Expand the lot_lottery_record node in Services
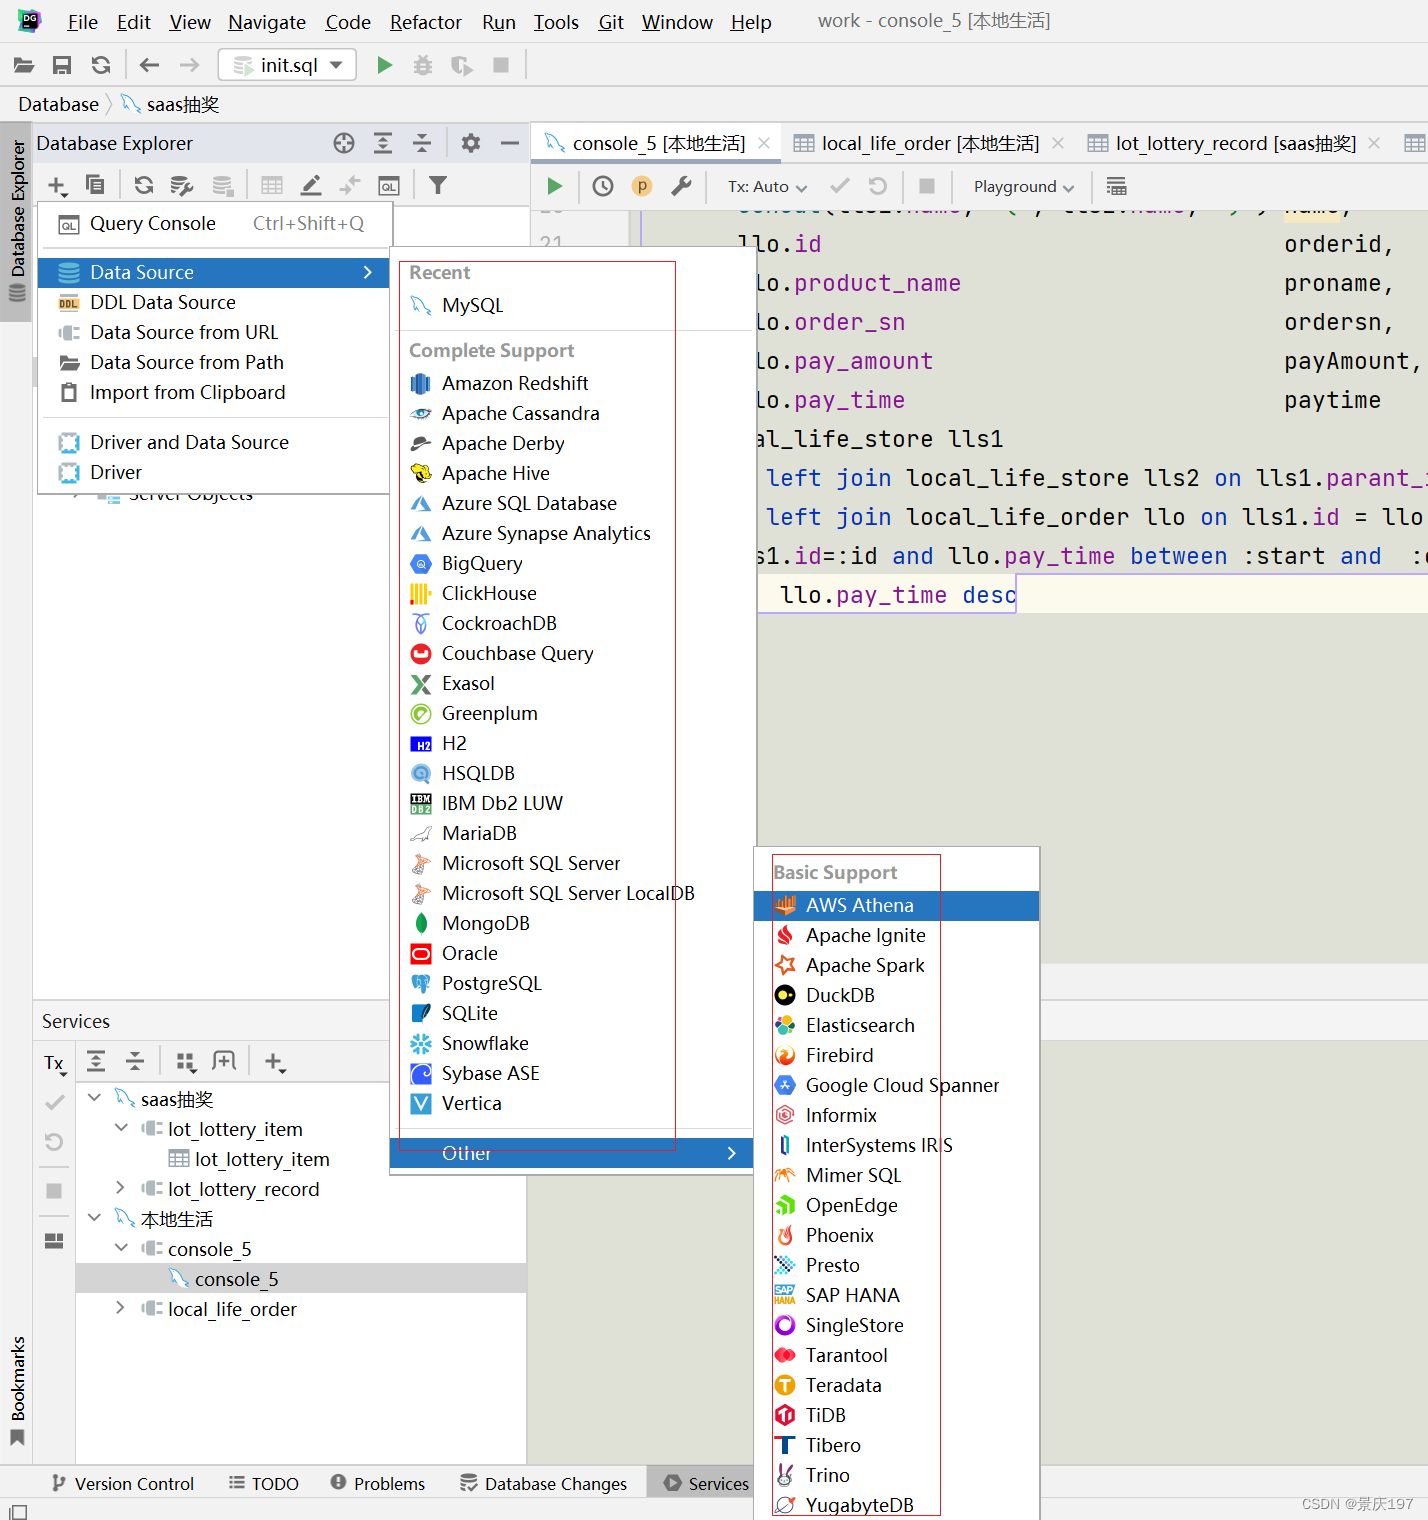 coord(121,1188)
